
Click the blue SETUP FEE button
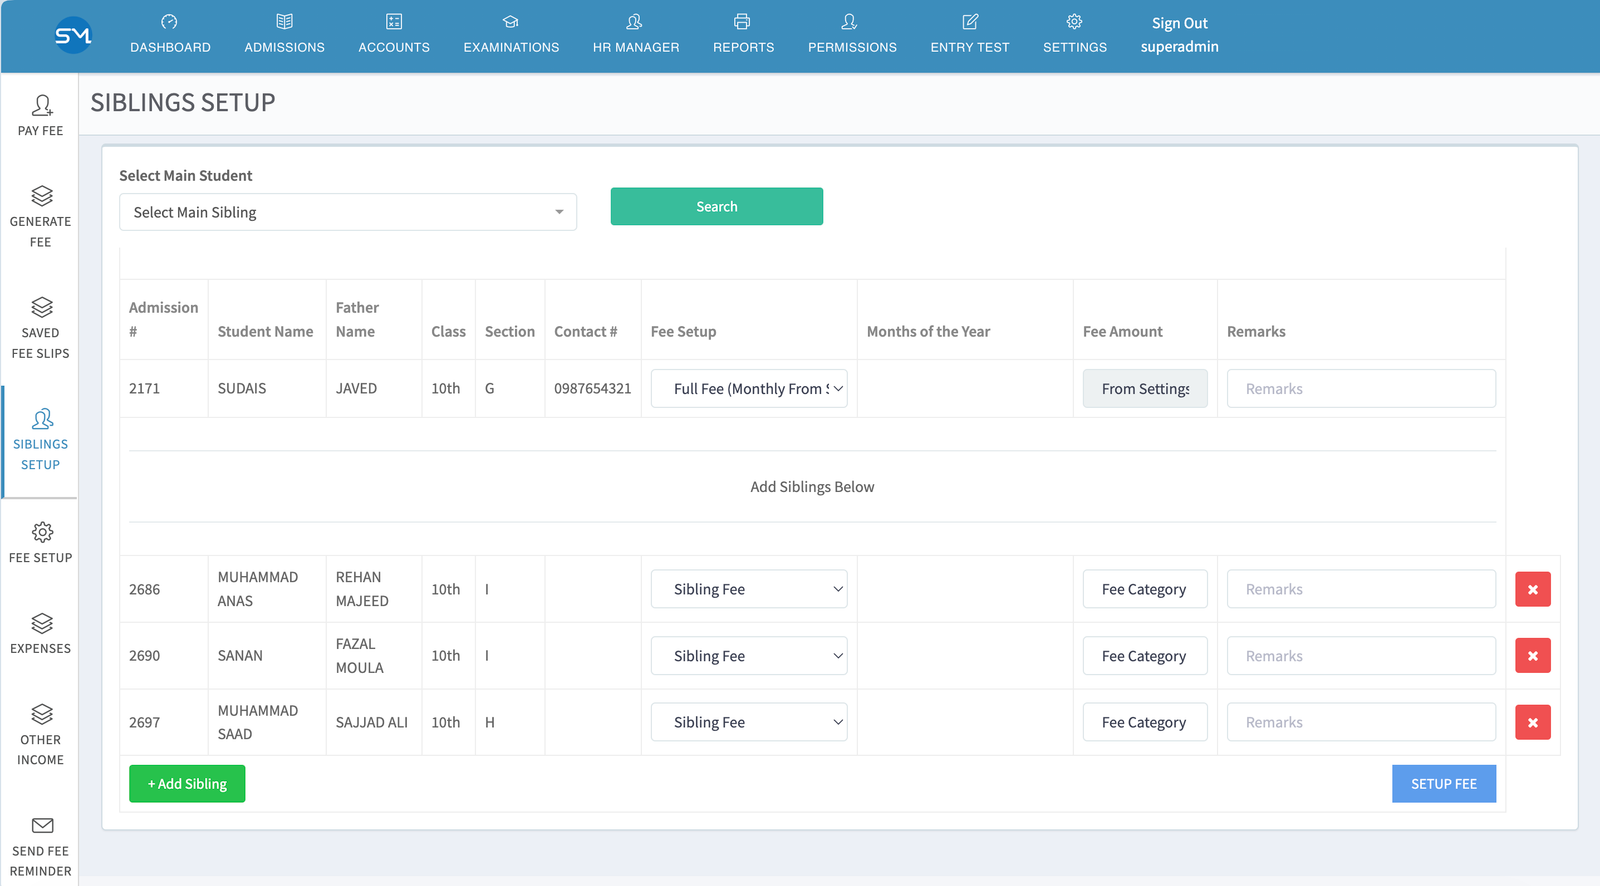[x=1444, y=784]
